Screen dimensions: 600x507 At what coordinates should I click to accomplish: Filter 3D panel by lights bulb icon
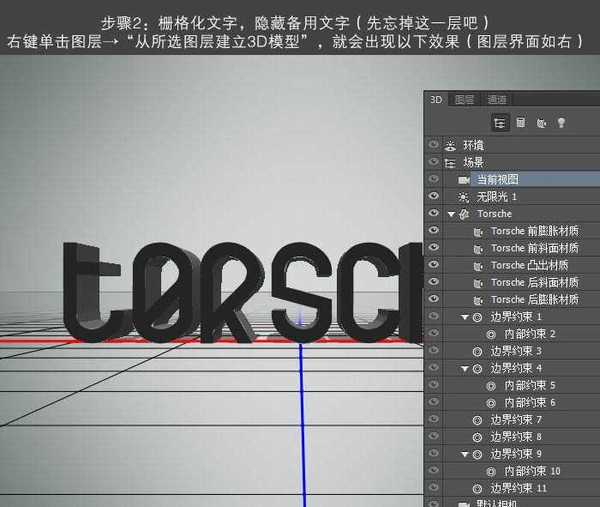(x=562, y=122)
